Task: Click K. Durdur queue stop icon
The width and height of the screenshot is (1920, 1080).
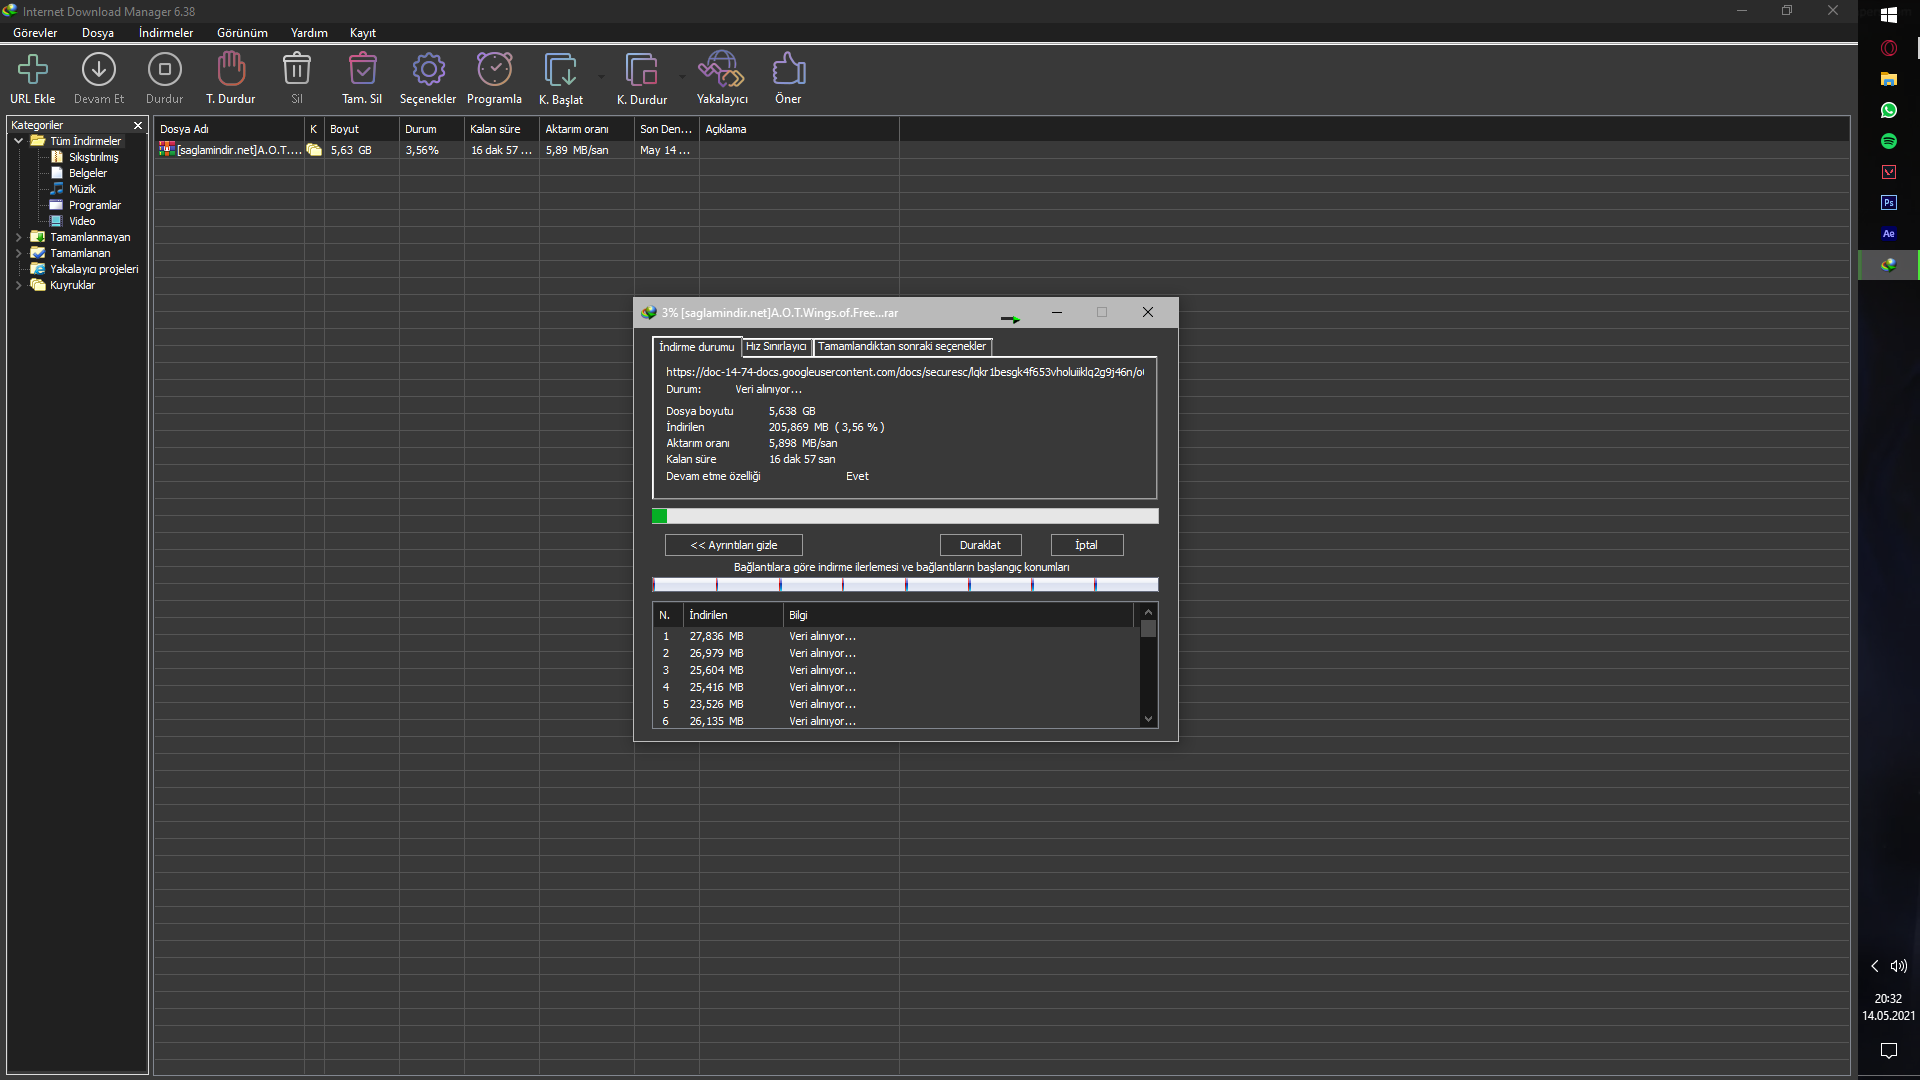Action: pyautogui.click(x=641, y=70)
